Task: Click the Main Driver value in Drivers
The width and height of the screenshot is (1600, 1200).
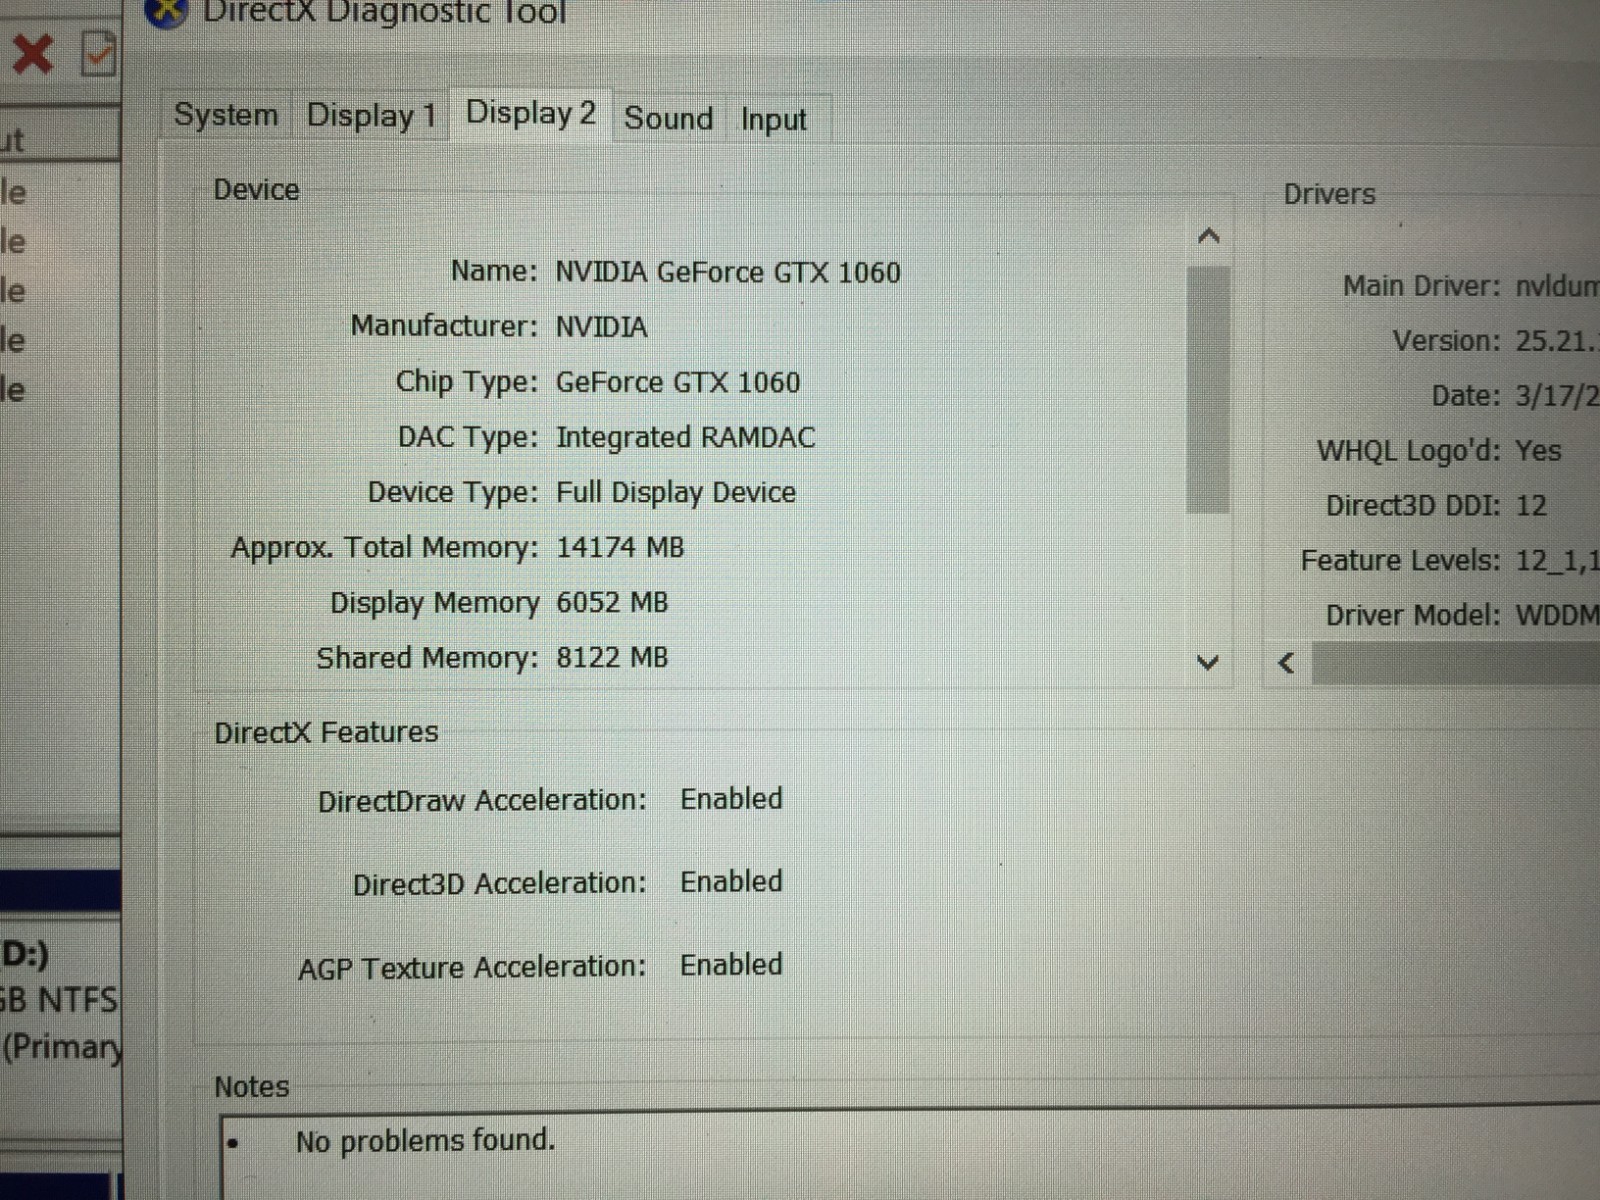Action: [x=1557, y=286]
